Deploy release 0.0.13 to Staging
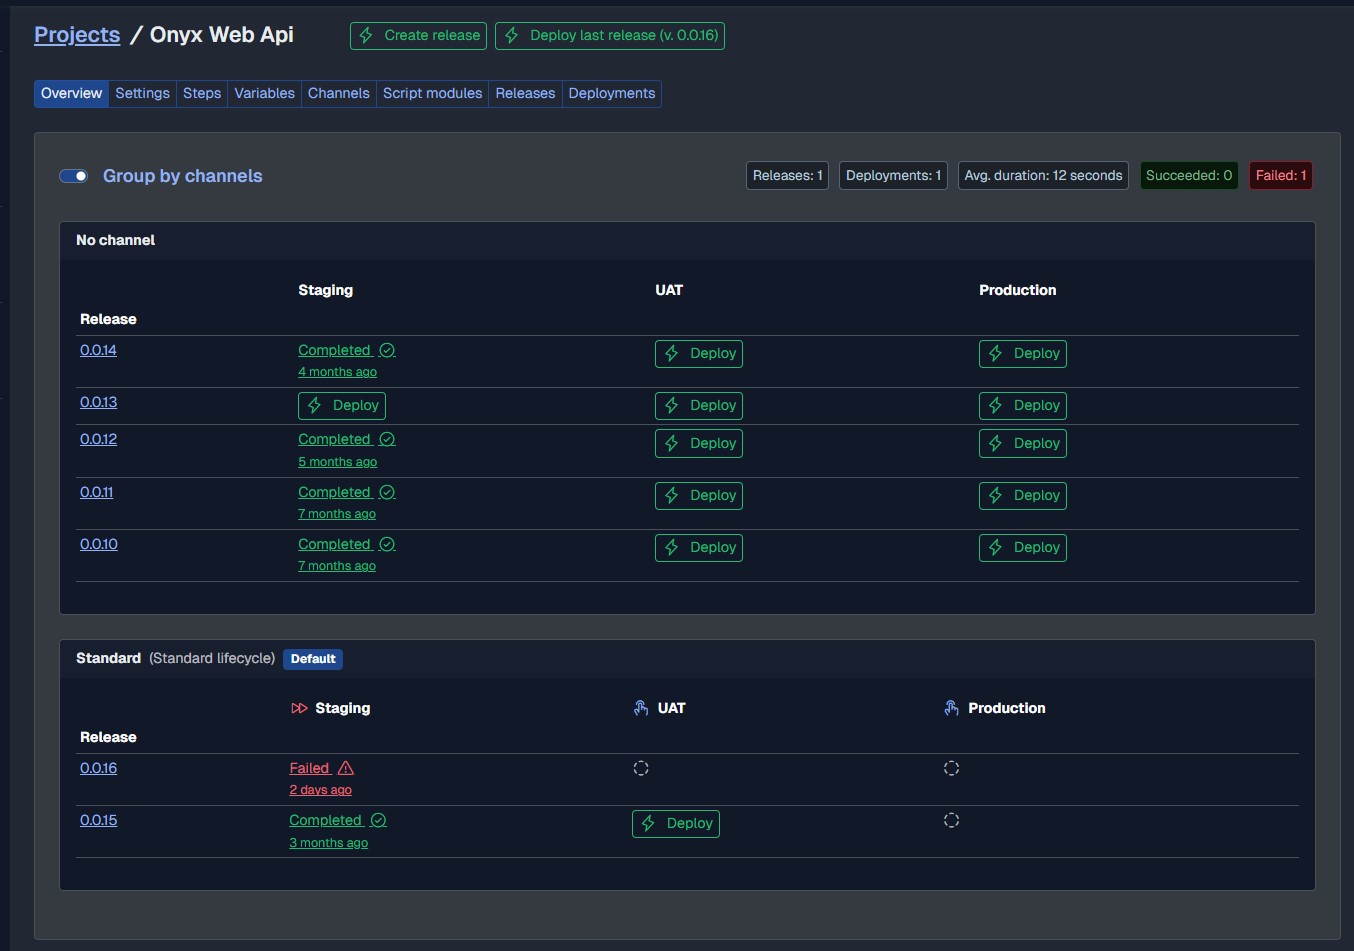This screenshot has width=1354, height=951. [x=342, y=405]
